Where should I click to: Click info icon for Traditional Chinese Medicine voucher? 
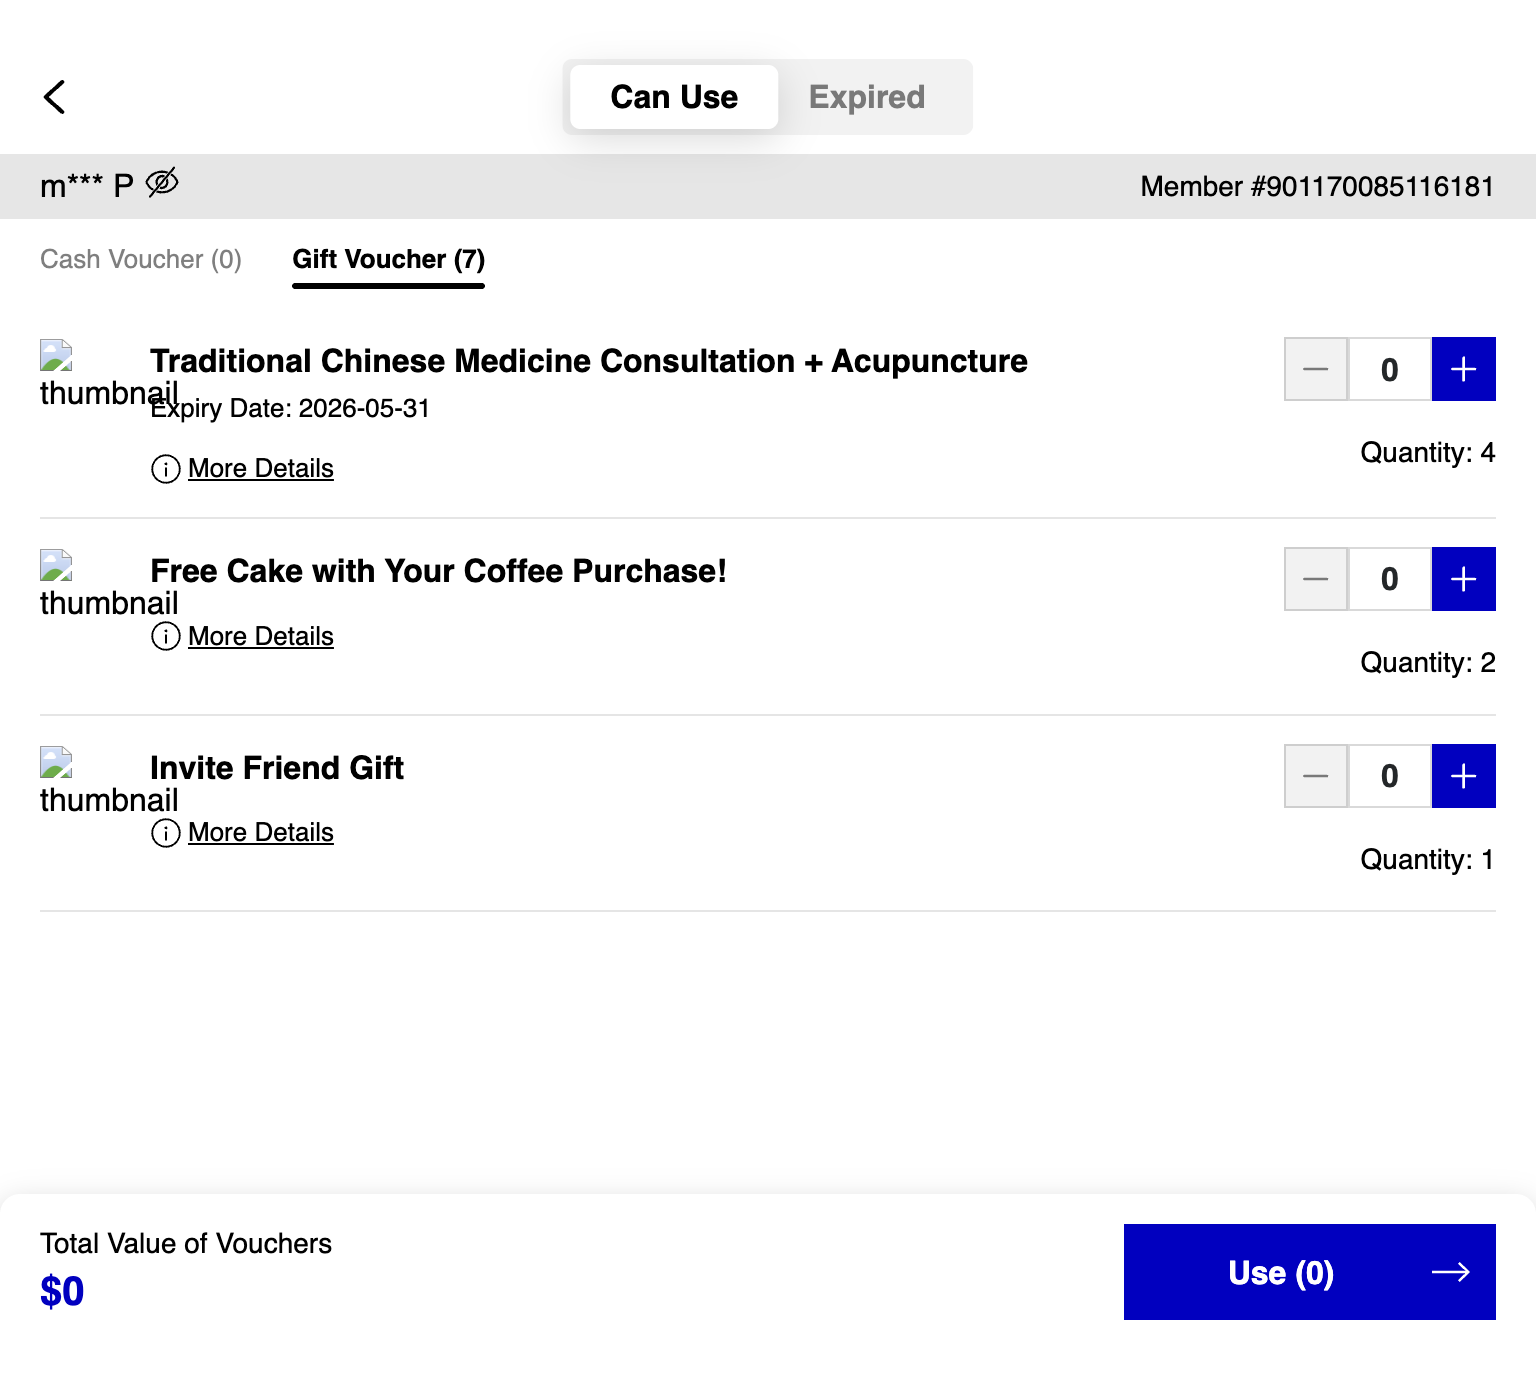click(x=166, y=468)
